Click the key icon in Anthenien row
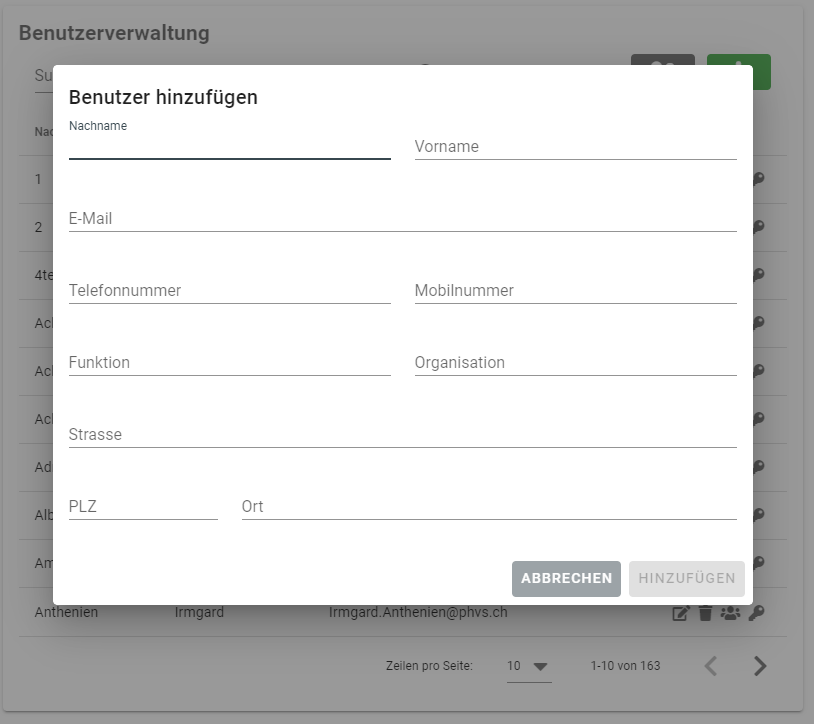The width and height of the screenshot is (814, 724). point(757,613)
